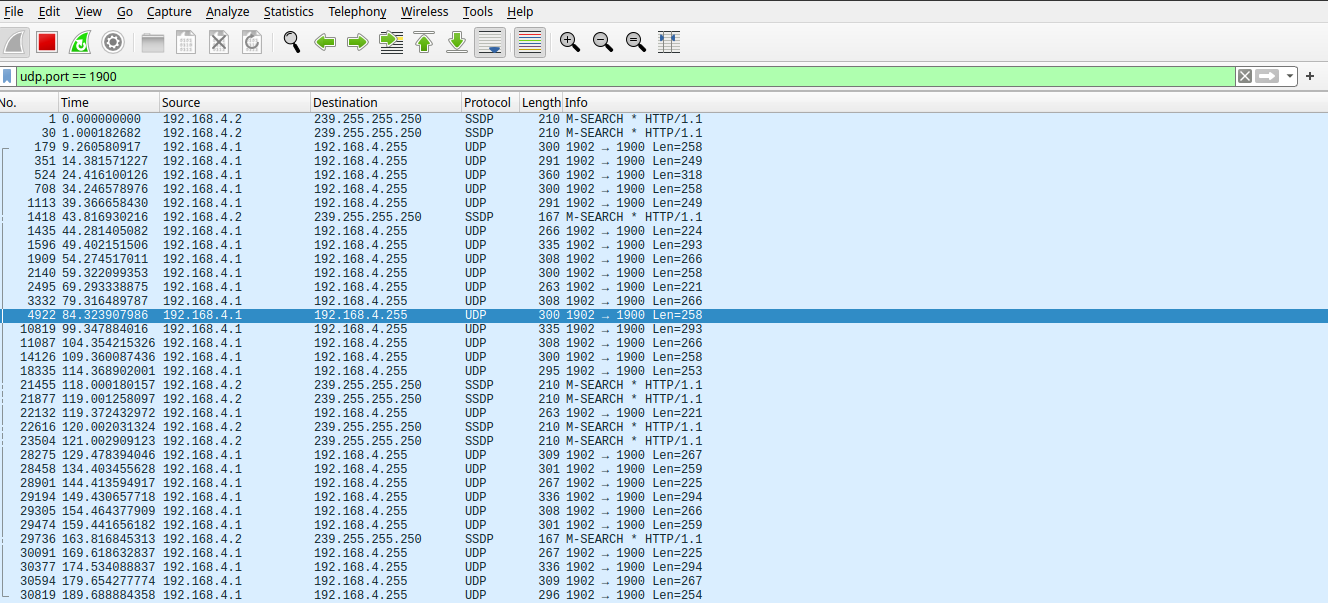Open the Go menu

point(124,11)
